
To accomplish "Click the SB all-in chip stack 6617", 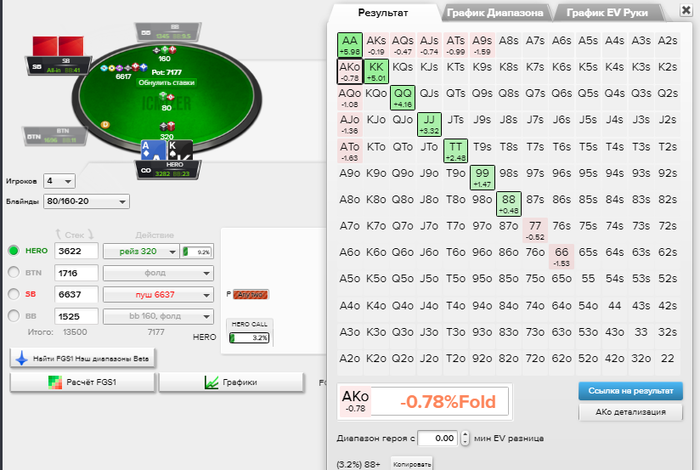I will pyautogui.click(x=124, y=68).
